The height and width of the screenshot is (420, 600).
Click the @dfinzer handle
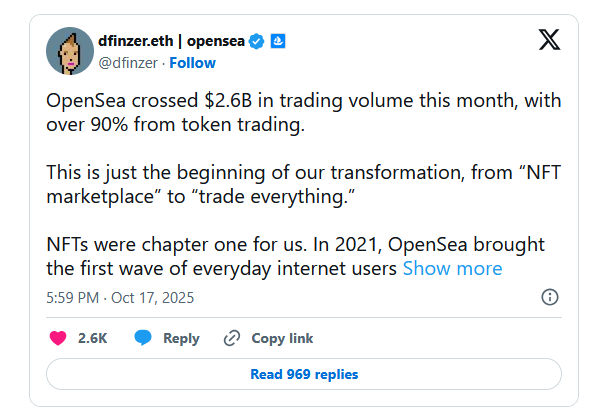(x=130, y=62)
